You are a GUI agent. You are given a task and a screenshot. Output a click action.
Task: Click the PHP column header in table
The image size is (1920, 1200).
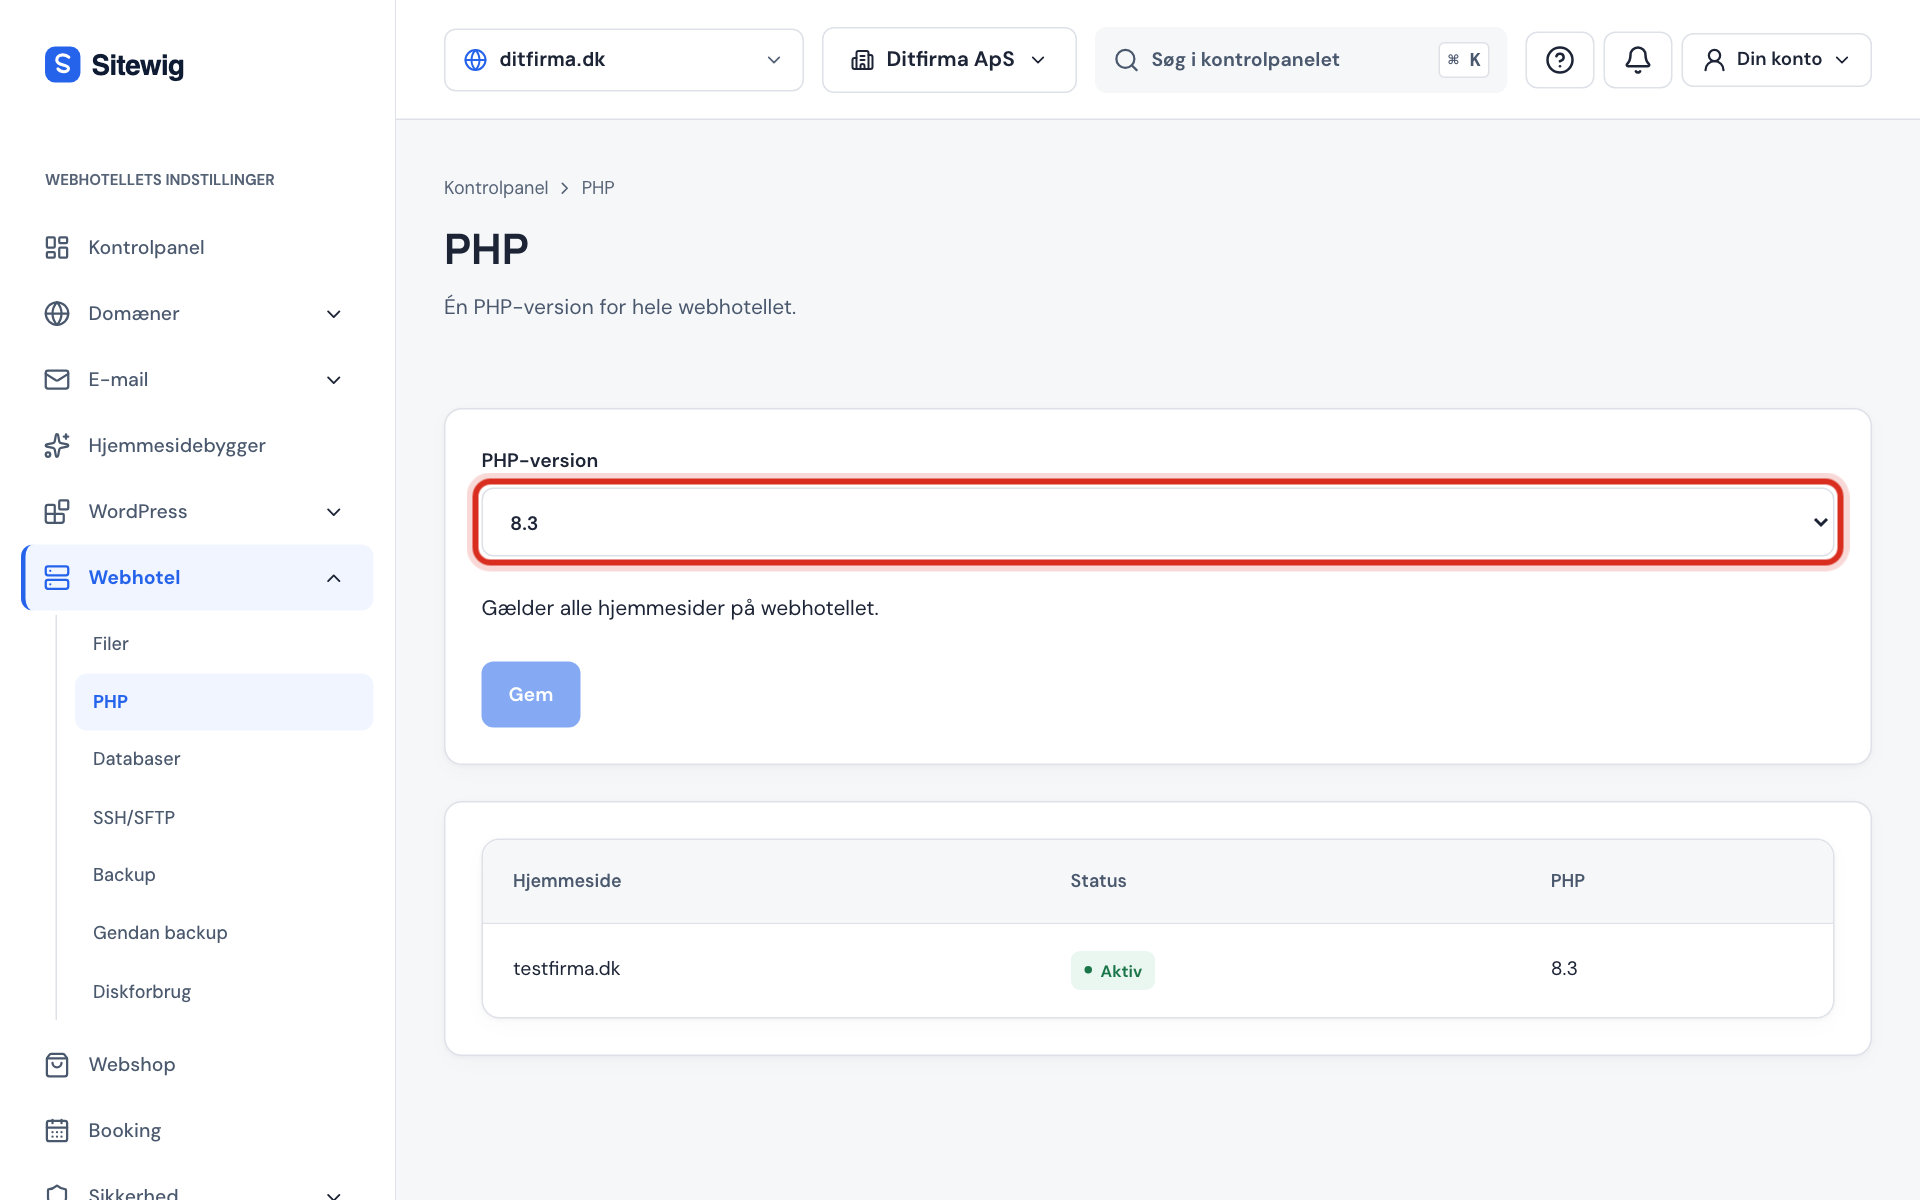click(1567, 881)
